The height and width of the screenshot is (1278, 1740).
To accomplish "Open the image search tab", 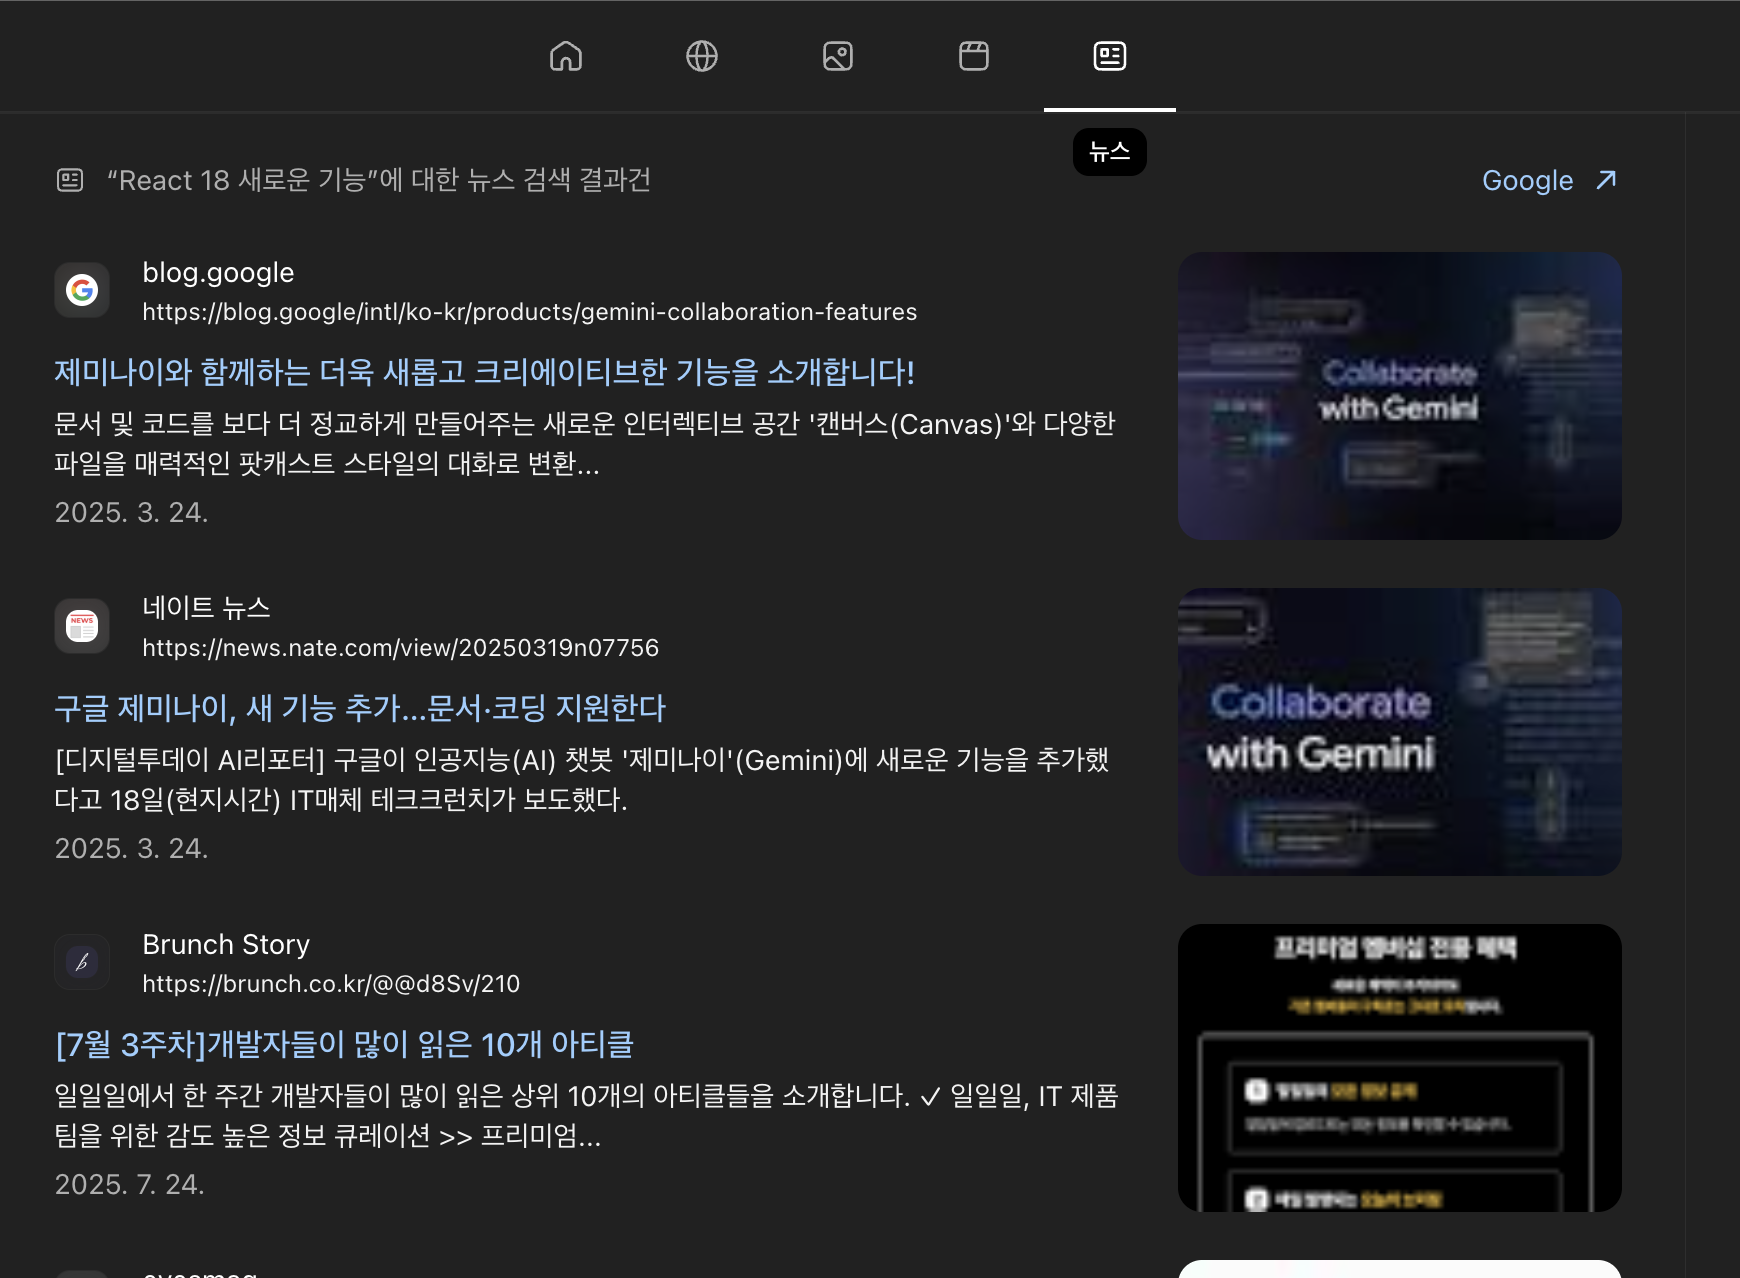I will click(x=838, y=56).
